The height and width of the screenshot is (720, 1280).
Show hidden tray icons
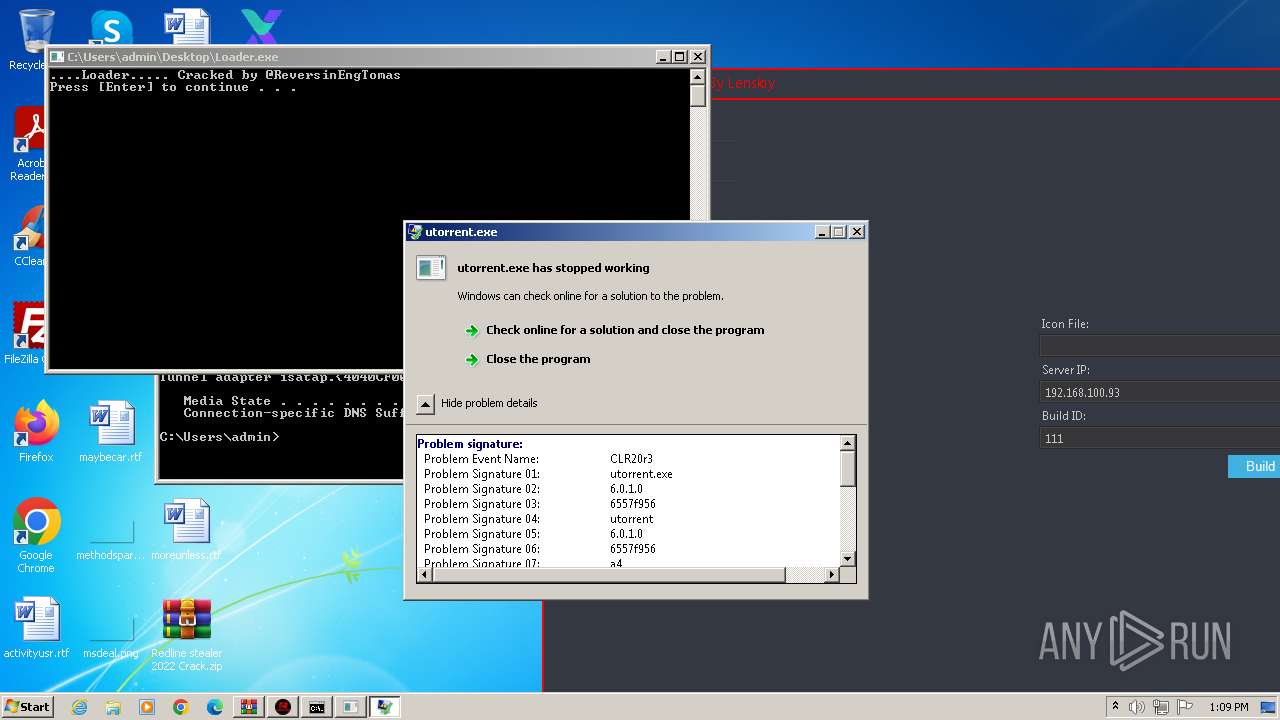(1116, 707)
